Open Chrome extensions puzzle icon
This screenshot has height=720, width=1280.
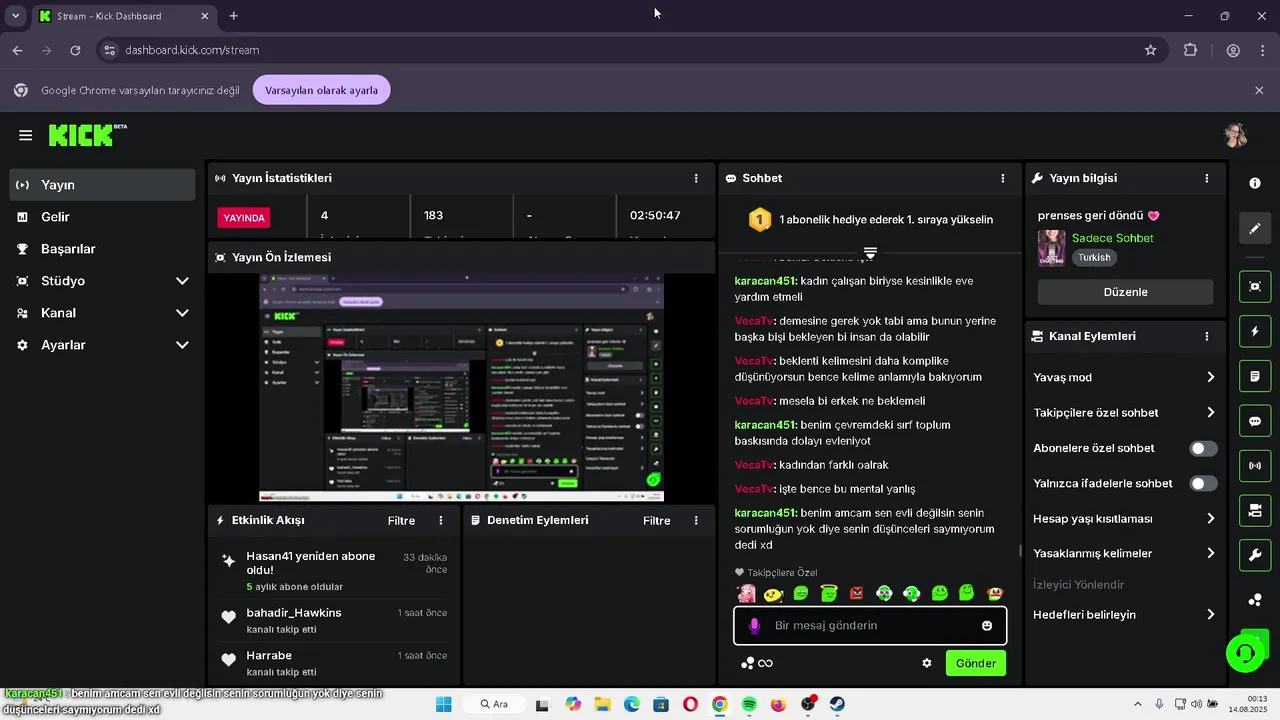point(1190,50)
